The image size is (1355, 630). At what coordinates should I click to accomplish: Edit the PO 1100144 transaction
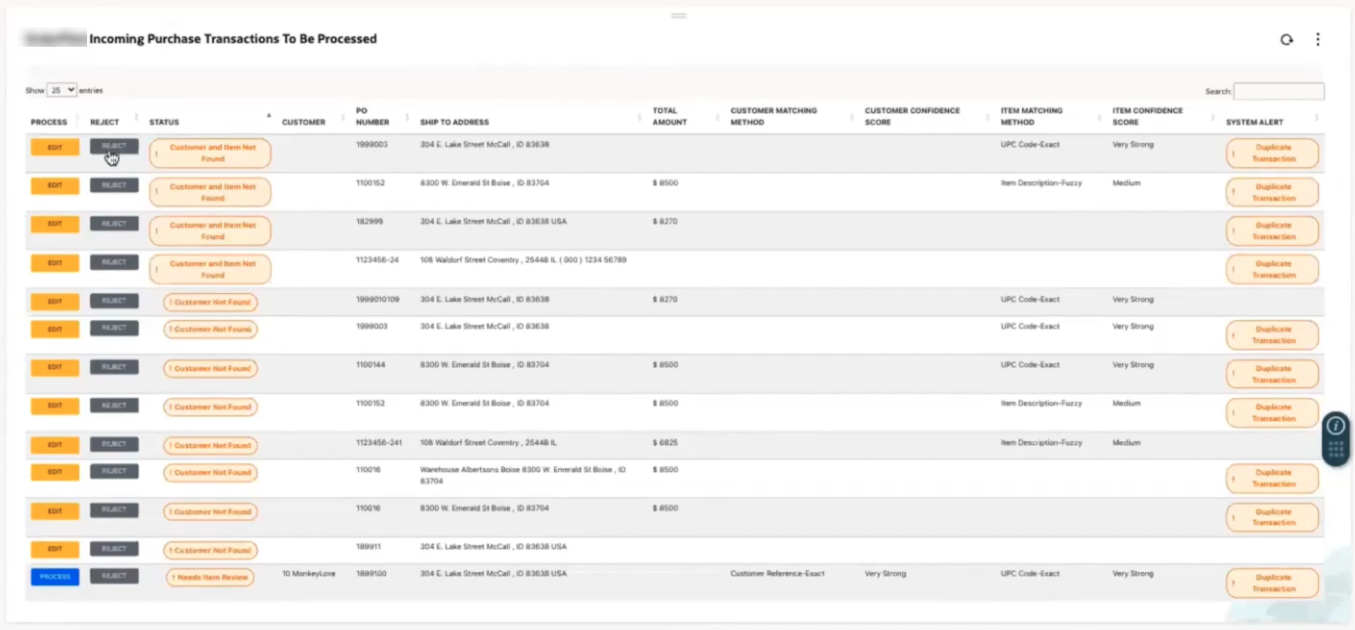55,368
